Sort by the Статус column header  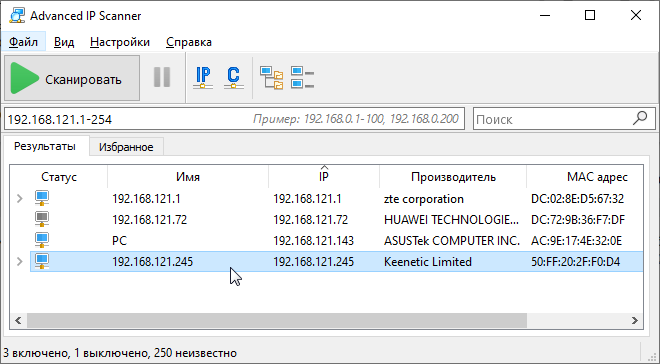(x=59, y=177)
